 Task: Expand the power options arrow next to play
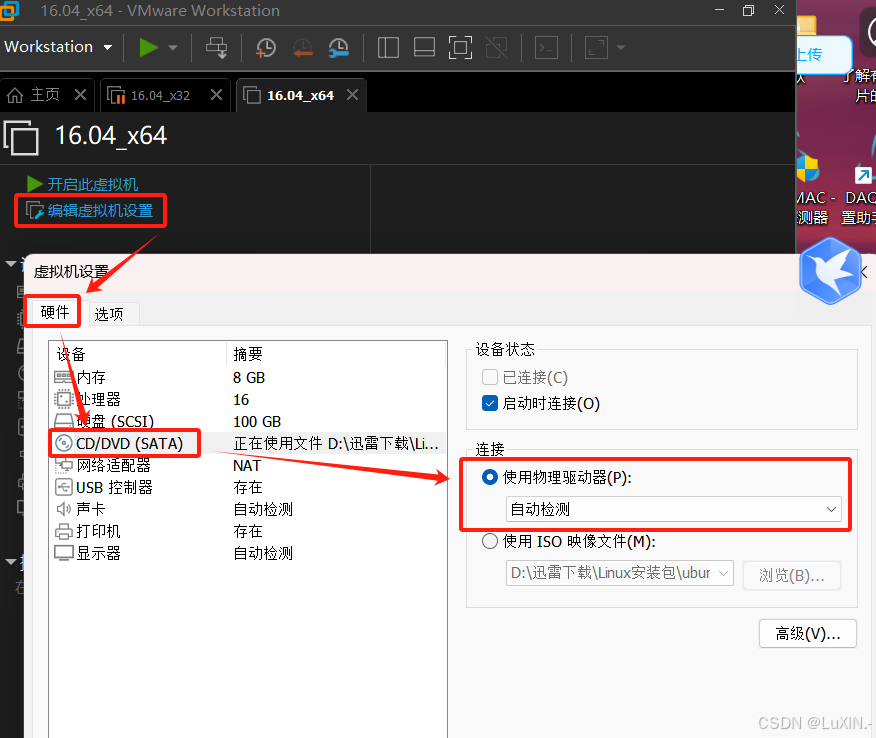click(173, 47)
